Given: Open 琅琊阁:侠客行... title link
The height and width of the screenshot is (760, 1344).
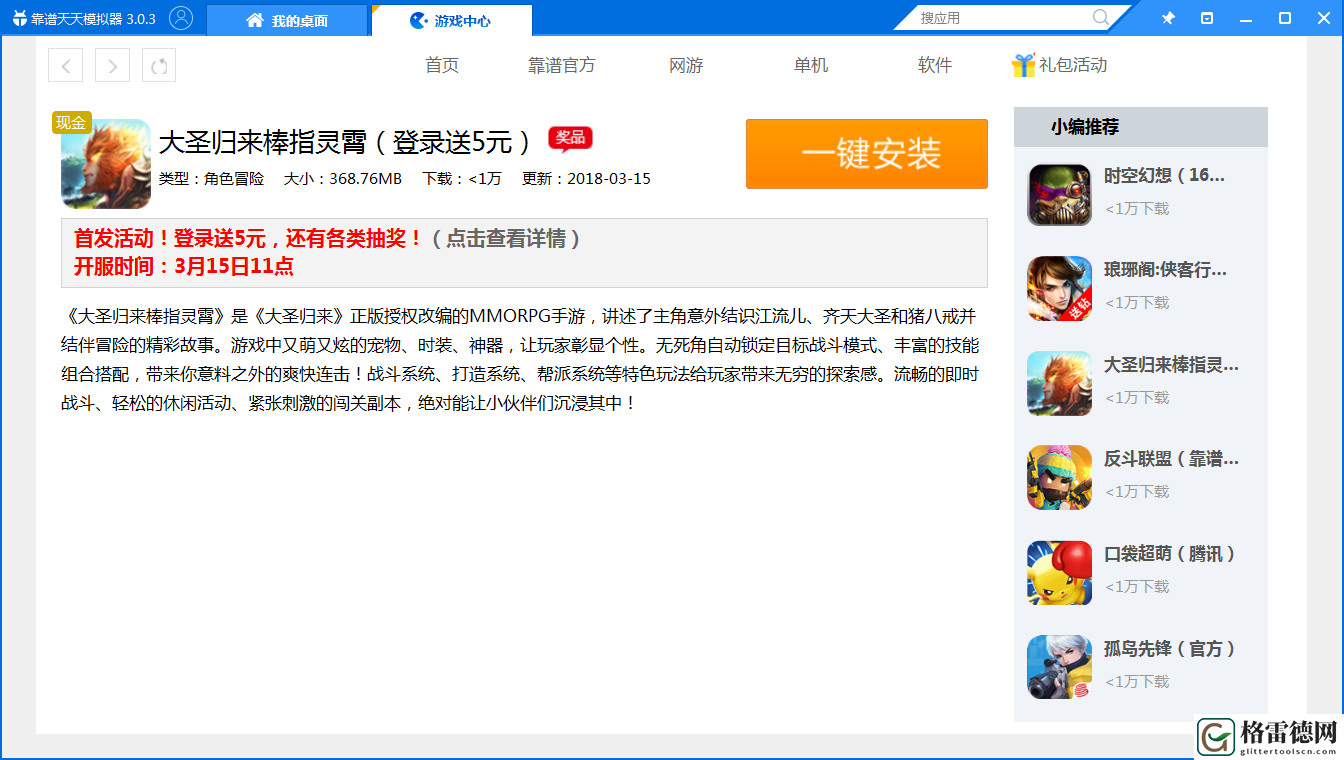Looking at the screenshot, I should [x=1165, y=270].
